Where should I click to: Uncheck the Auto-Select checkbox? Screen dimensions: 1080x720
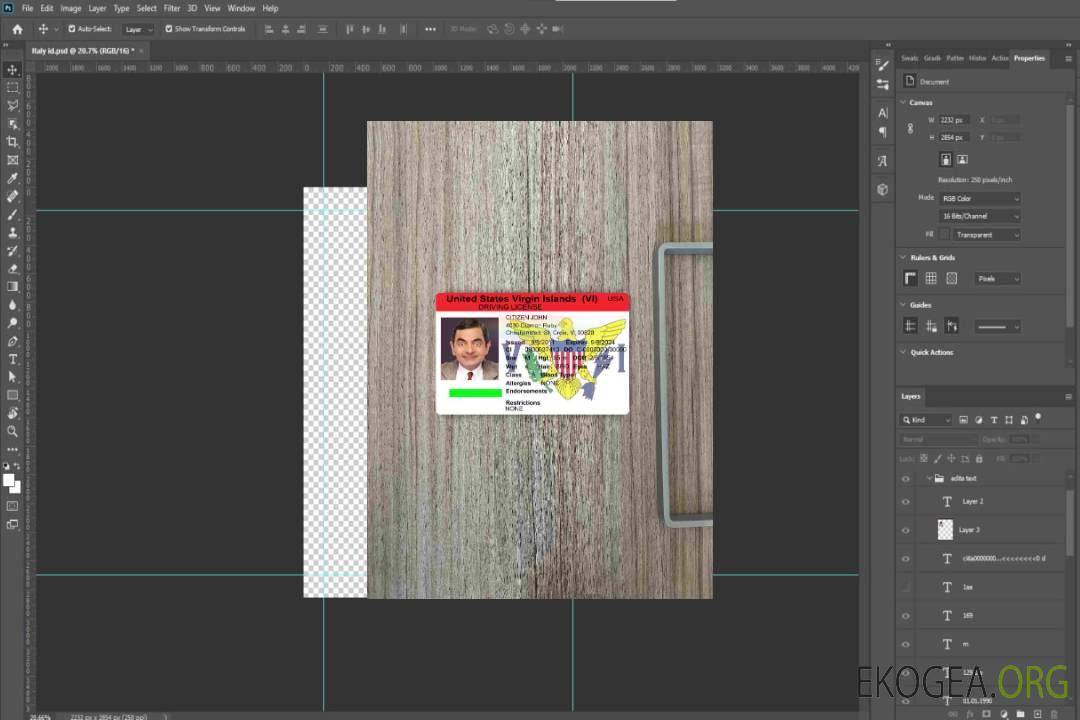(x=72, y=29)
